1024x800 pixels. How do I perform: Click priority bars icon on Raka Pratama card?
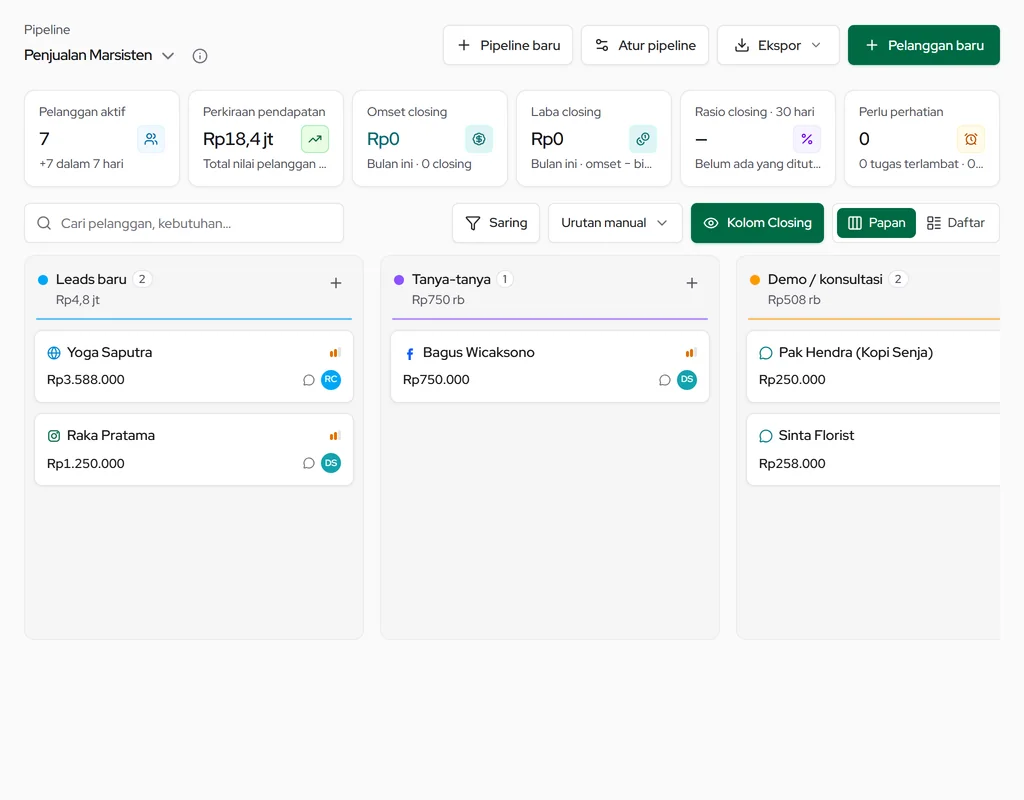[x=334, y=436]
